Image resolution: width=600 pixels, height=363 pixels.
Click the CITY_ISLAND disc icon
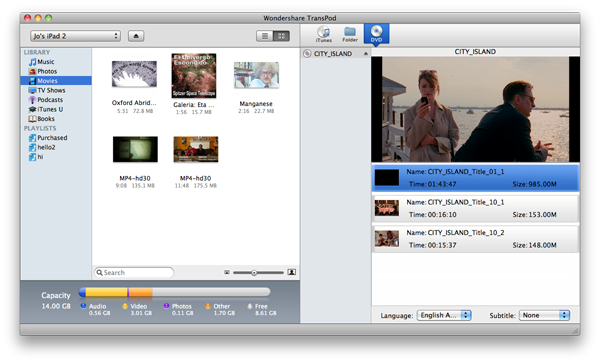[x=307, y=54]
